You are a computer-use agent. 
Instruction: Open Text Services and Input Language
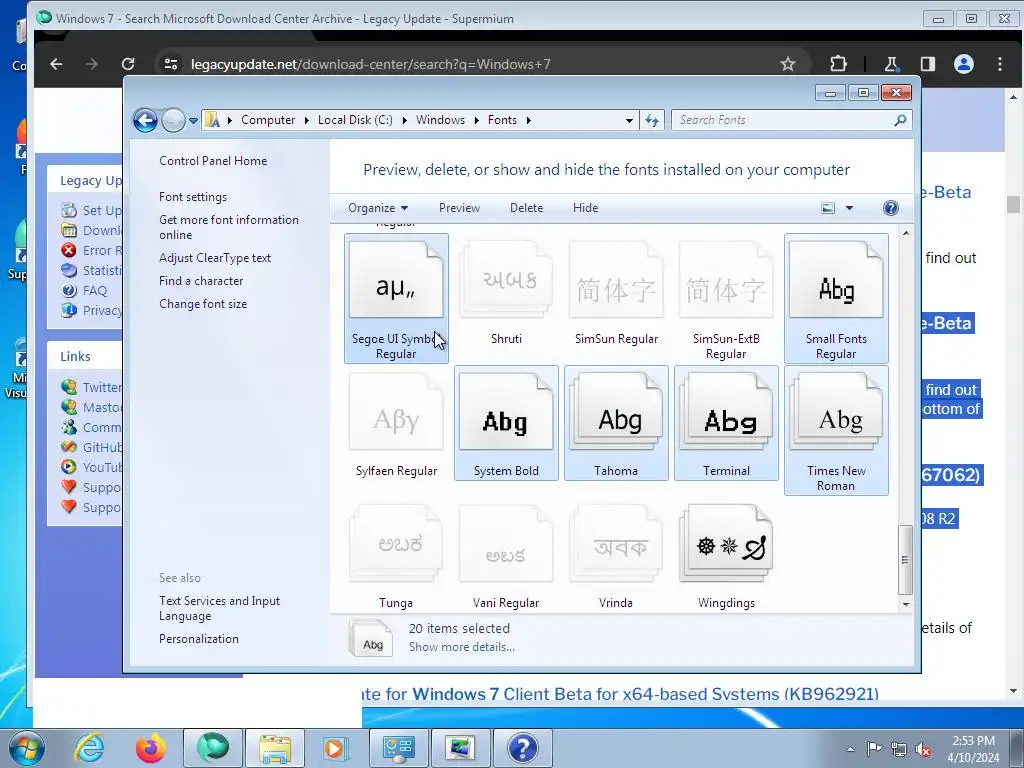click(219, 608)
